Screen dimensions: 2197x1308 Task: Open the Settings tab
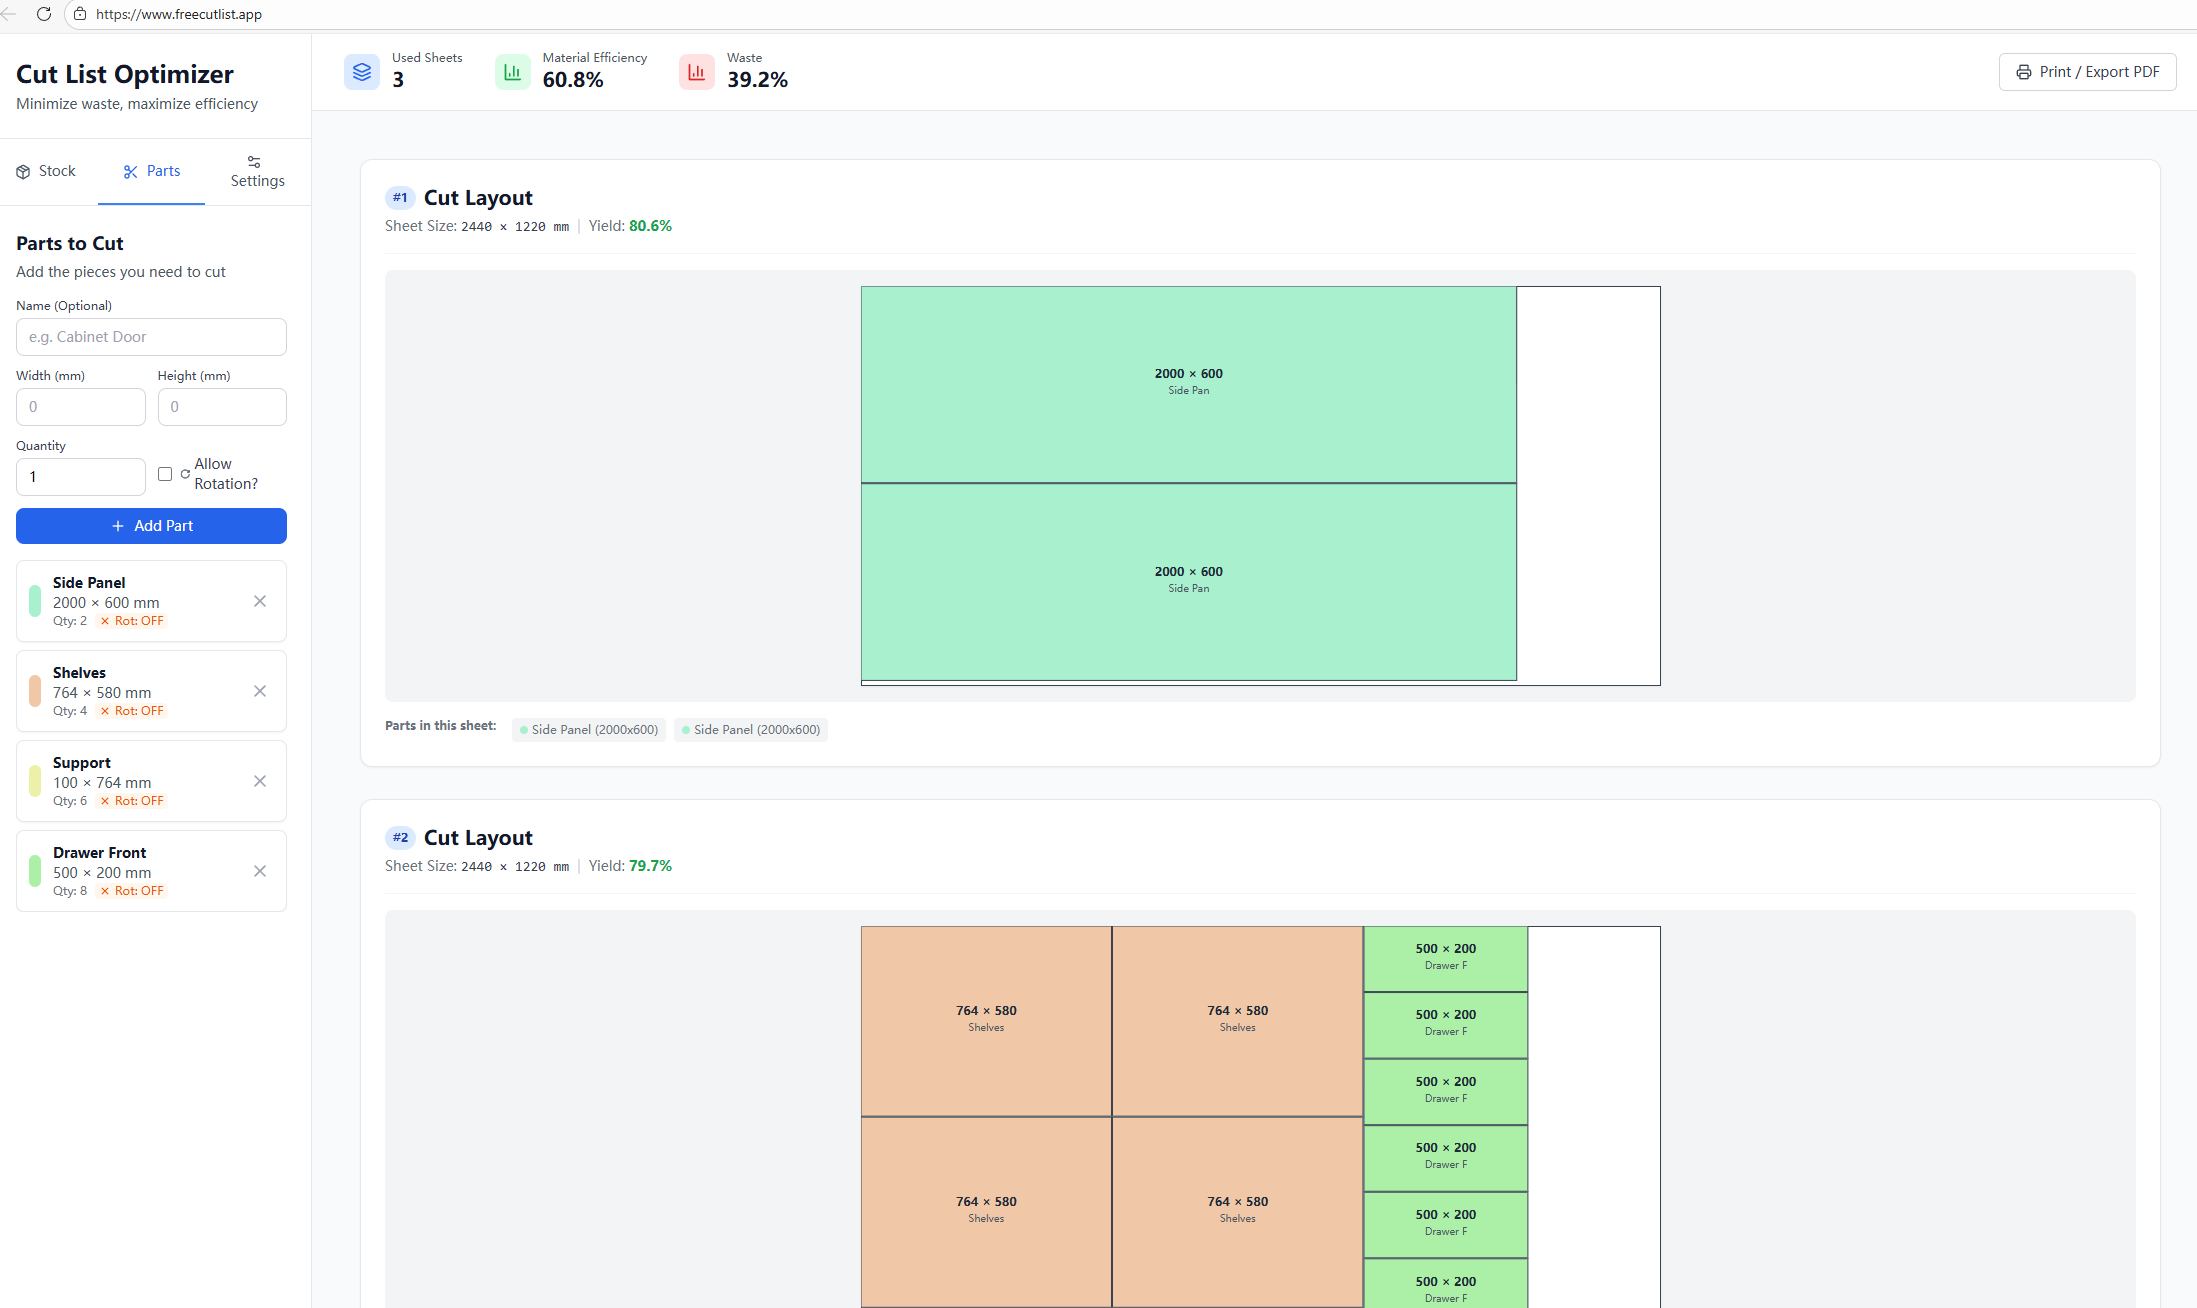tap(258, 171)
